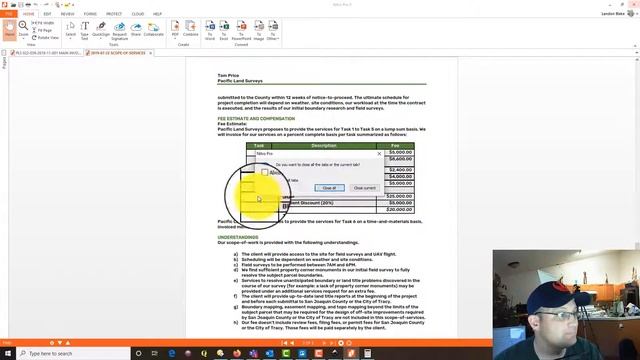The image size is (640, 360).
Task: Switch to the PROTECT ribbon tab
Action: coord(114,14)
